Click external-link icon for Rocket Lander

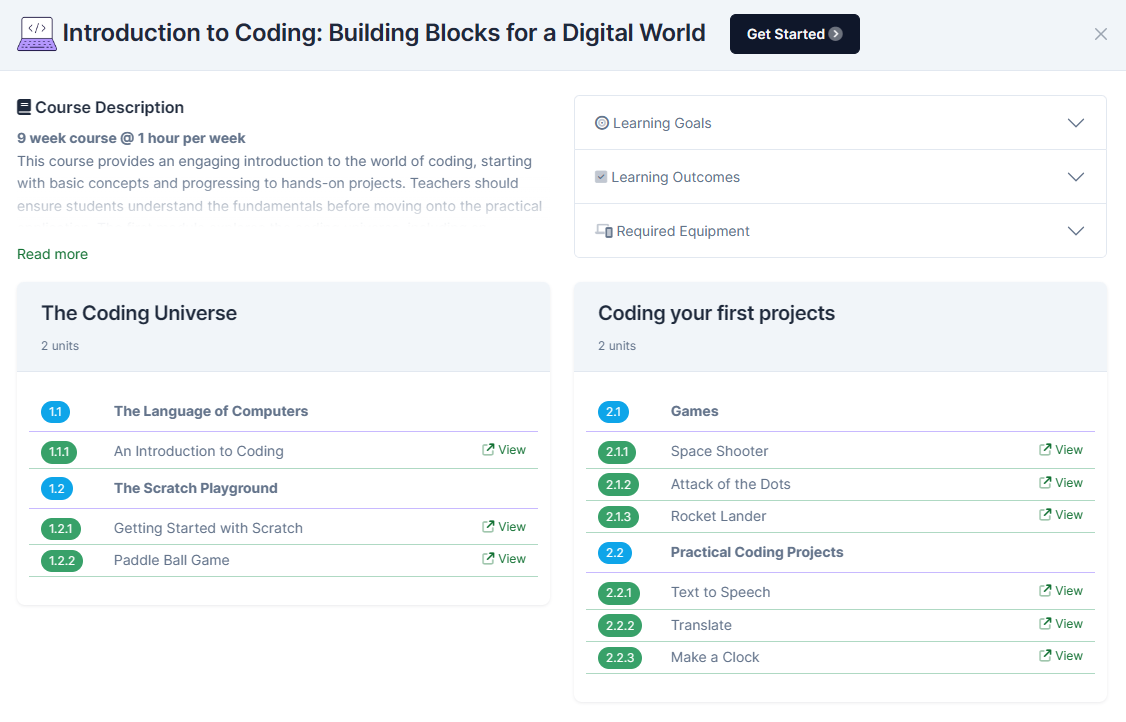pos(1045,515)
